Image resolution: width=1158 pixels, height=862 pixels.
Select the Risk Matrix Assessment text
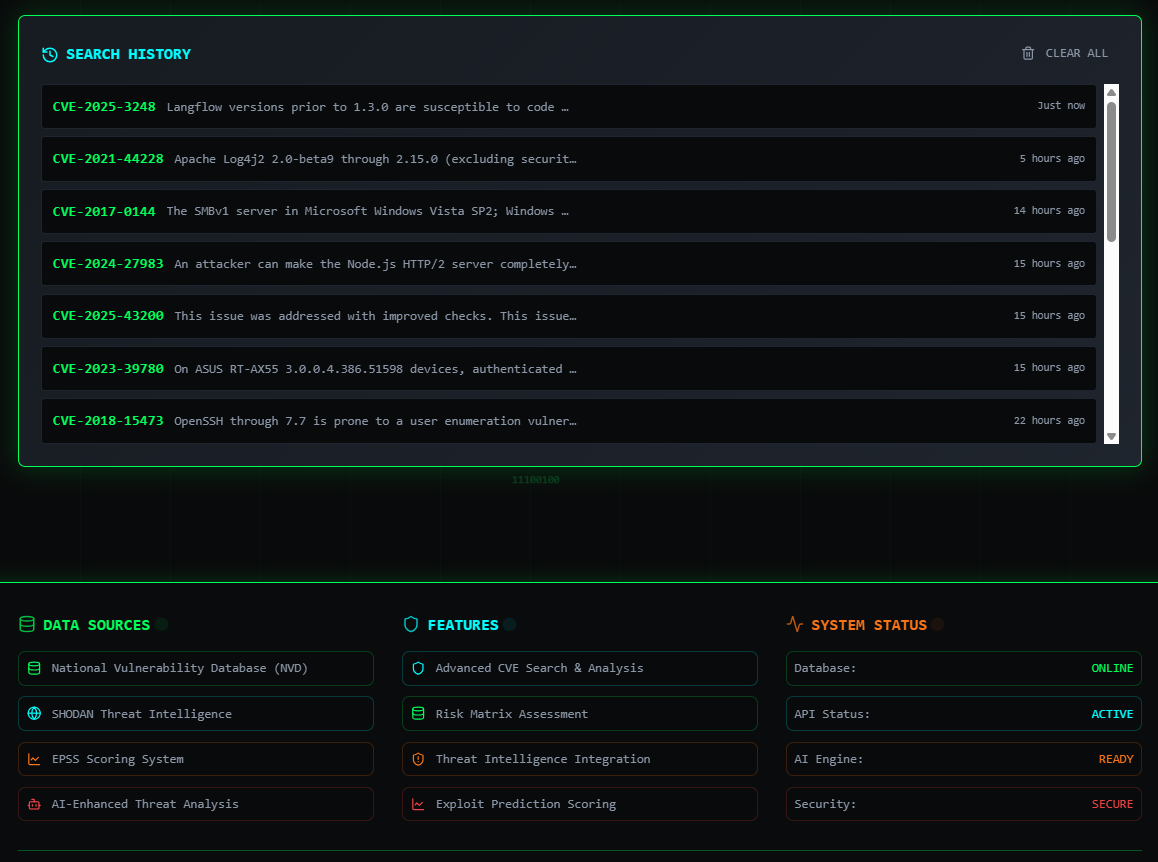coord(512,714)
